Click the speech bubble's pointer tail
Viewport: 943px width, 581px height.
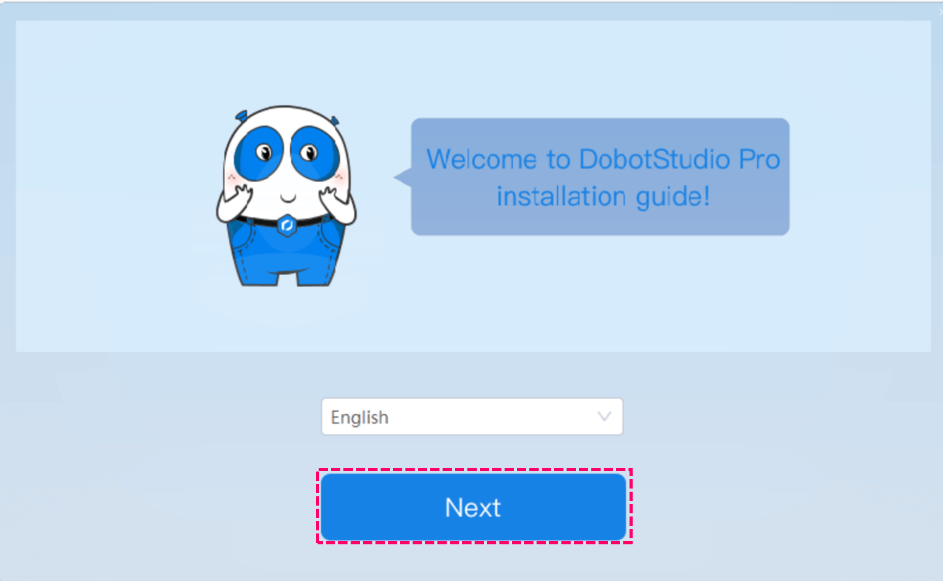402,177
